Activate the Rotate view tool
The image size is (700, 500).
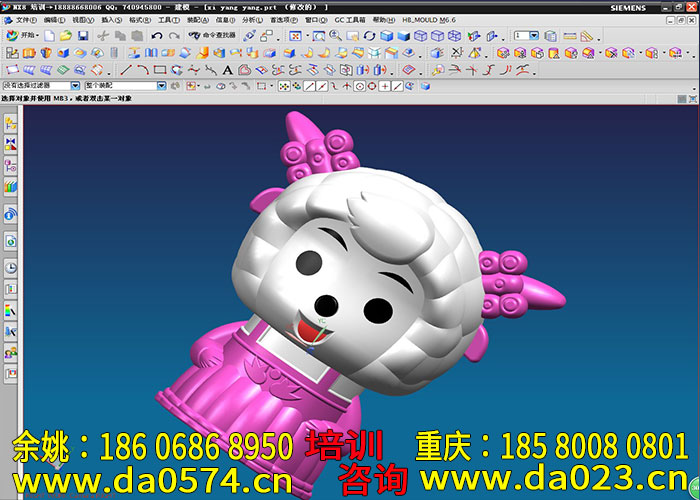pos(369,36)
